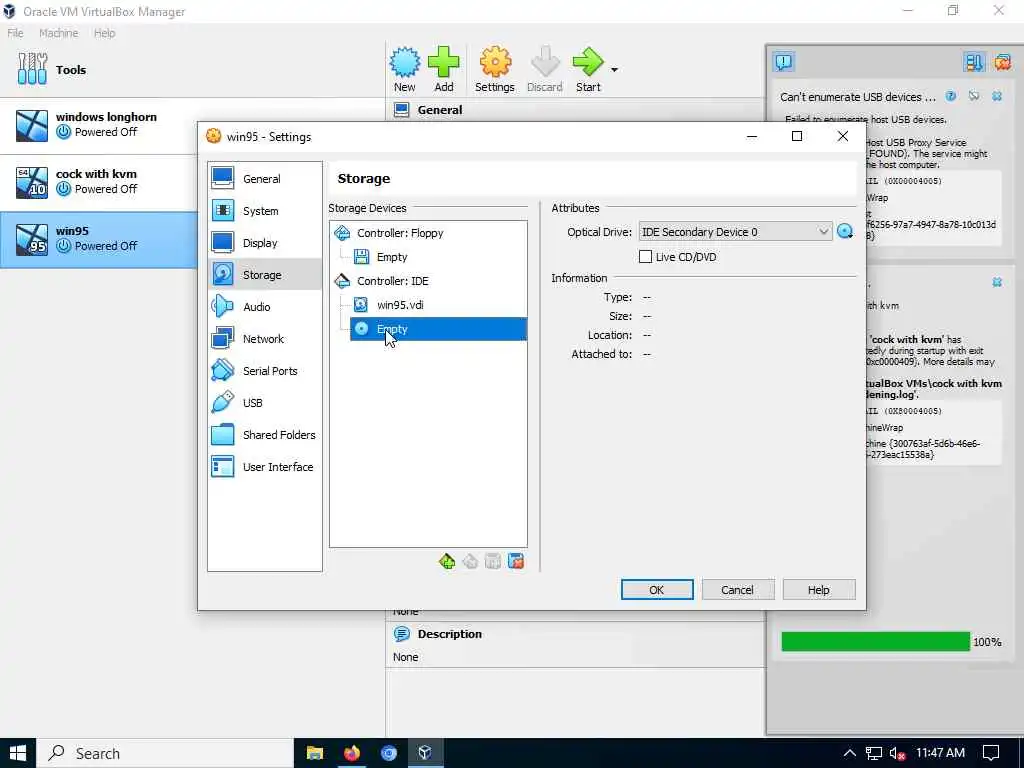This screenshot has height=768, width=1024.
Task: Click the muted volume tray icon
Action: pyautogui.click(x=898, y=753)
